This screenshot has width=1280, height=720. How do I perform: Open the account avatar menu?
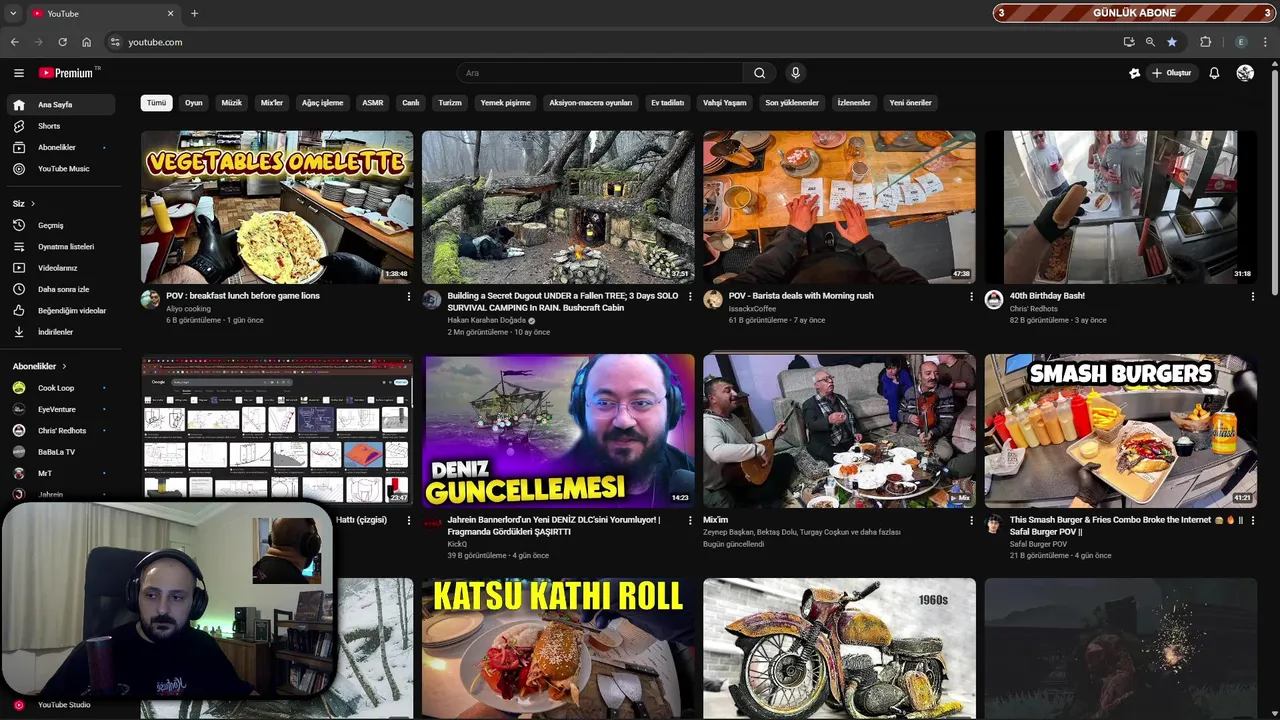click(x=1245, y=73)
